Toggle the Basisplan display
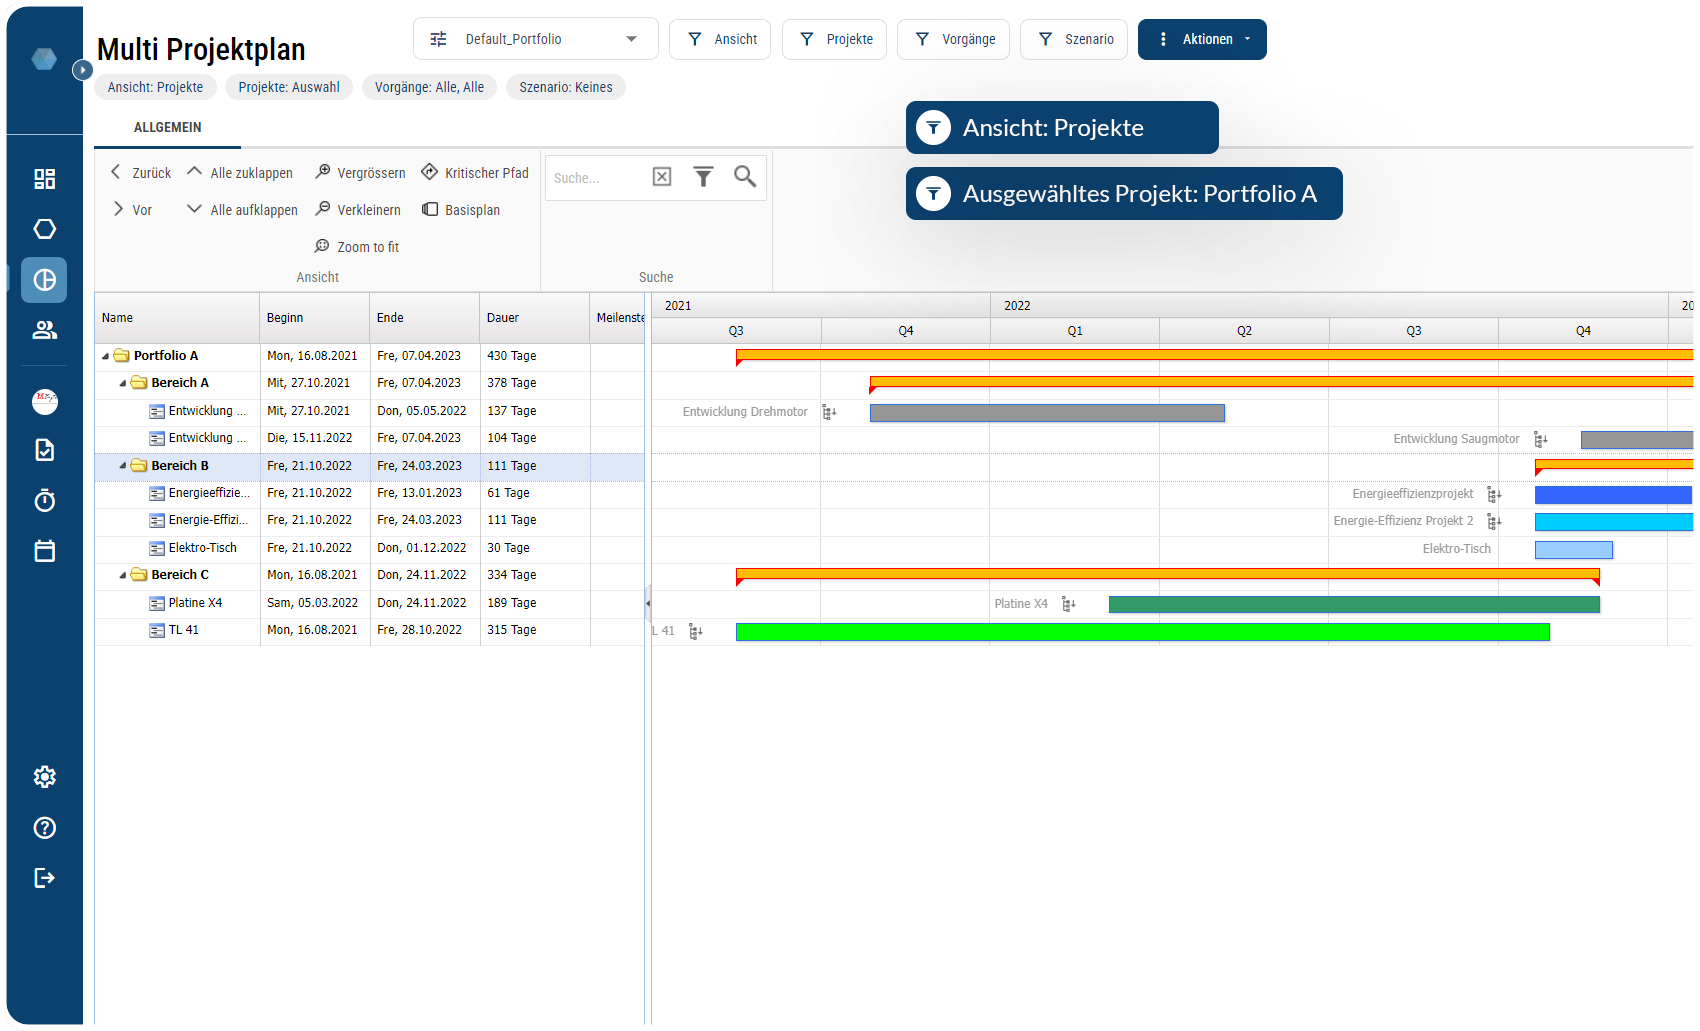This screenshot has height=1031, width=1700. 461,210
